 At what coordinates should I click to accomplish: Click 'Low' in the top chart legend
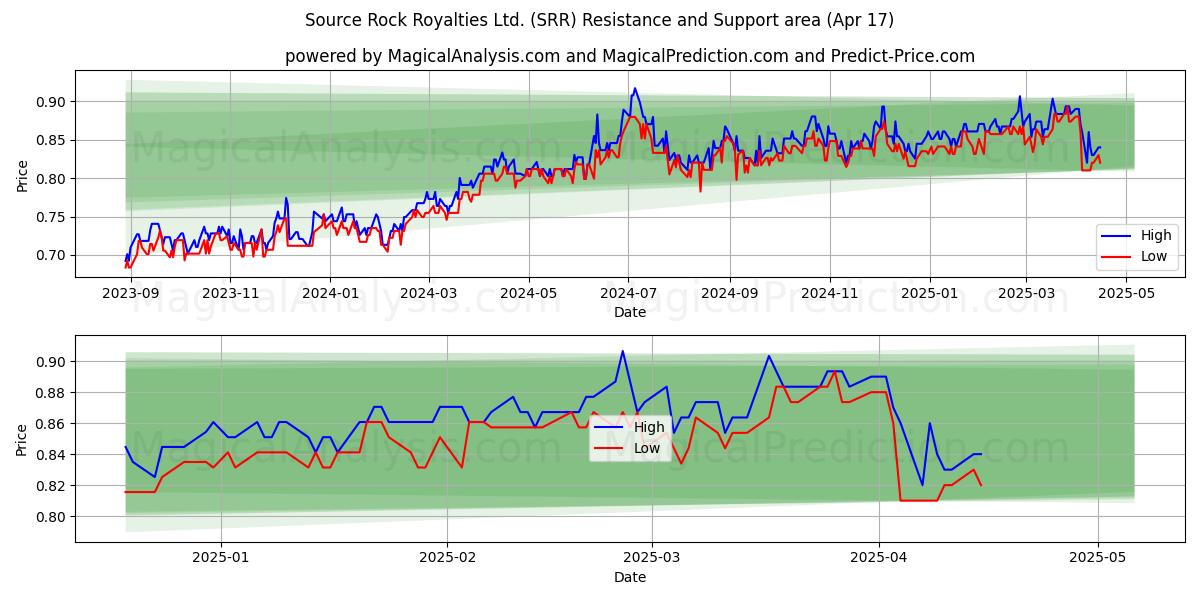pyautogui.click(x=1153, y=256)
